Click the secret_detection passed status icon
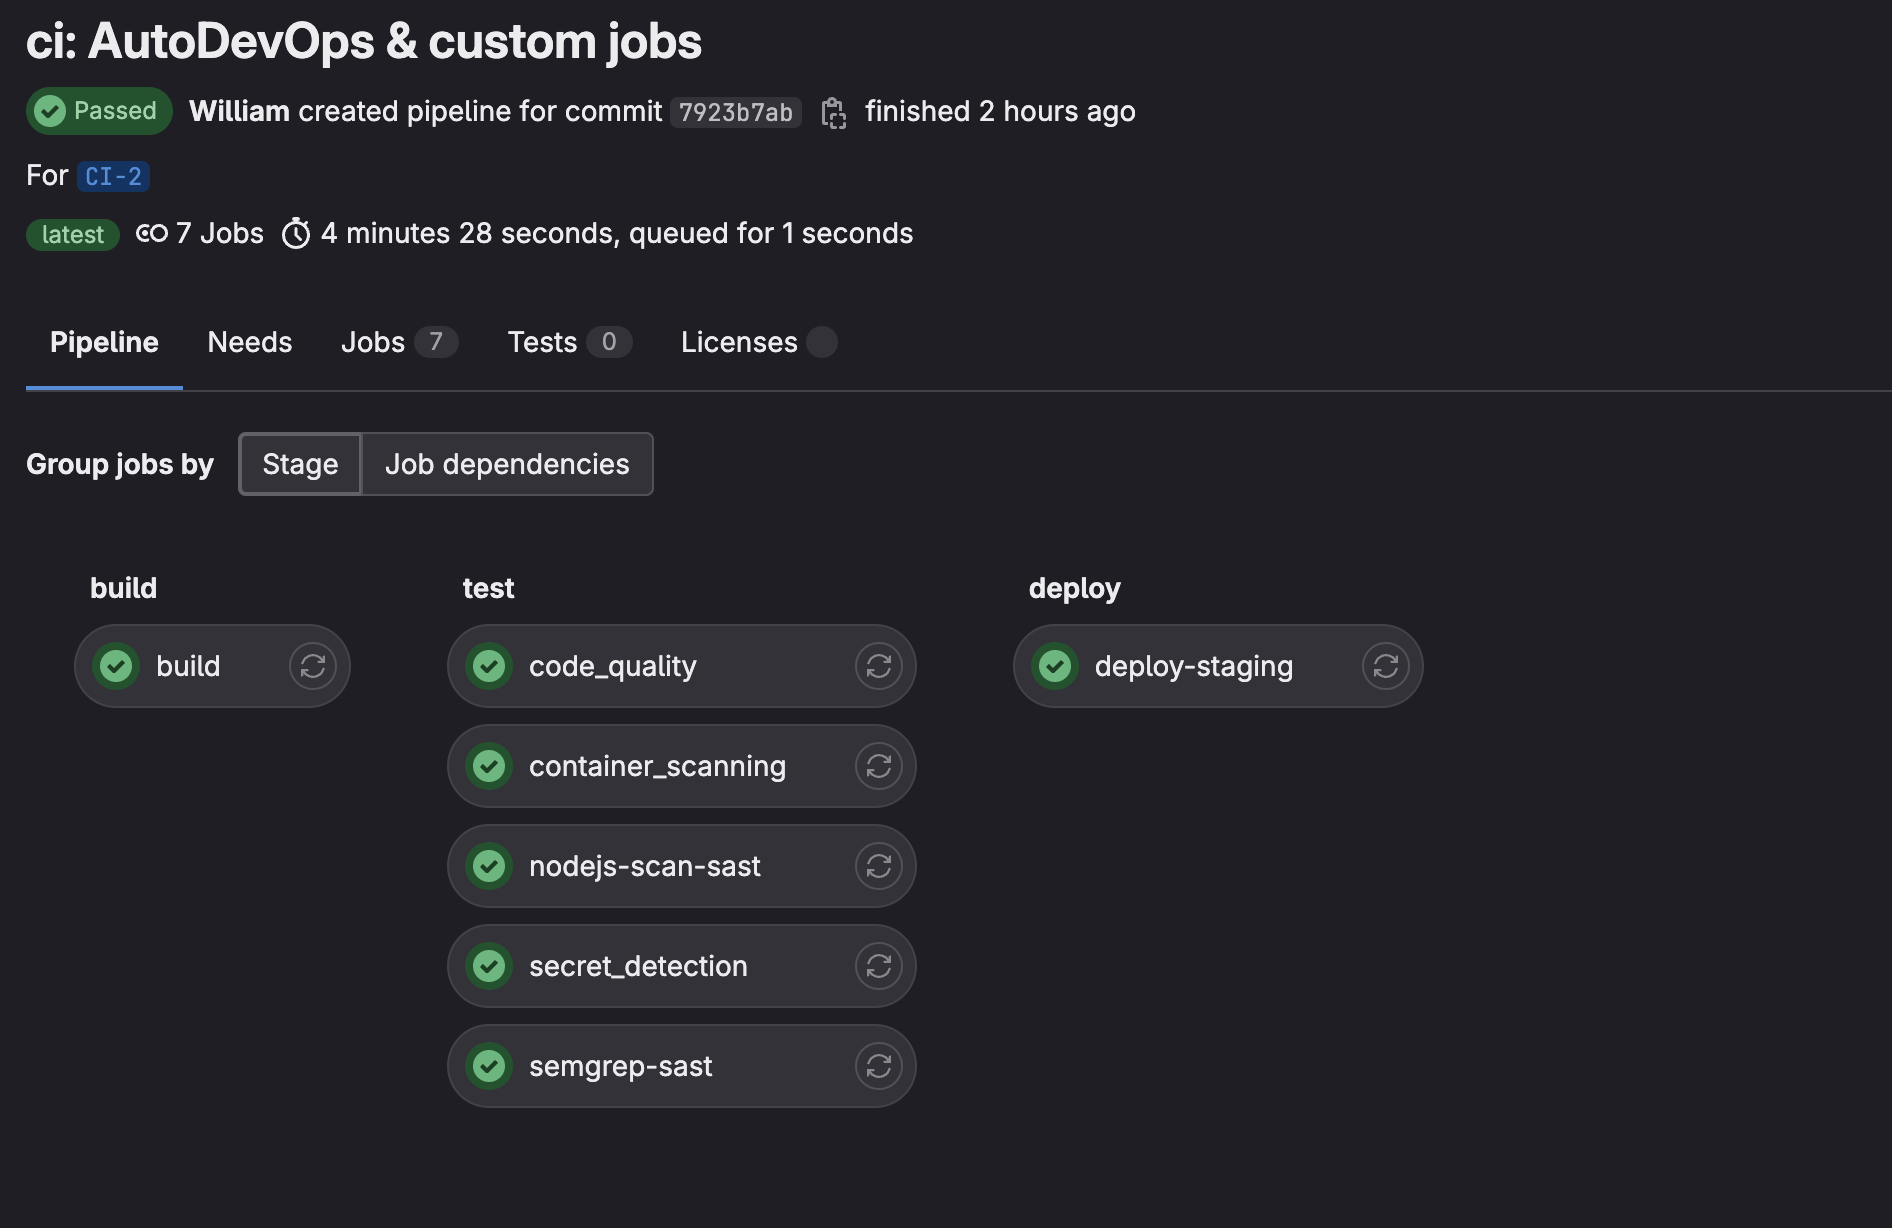Image resolution: width=1892 pixels, height=1228 pixels. coord(489,966)
